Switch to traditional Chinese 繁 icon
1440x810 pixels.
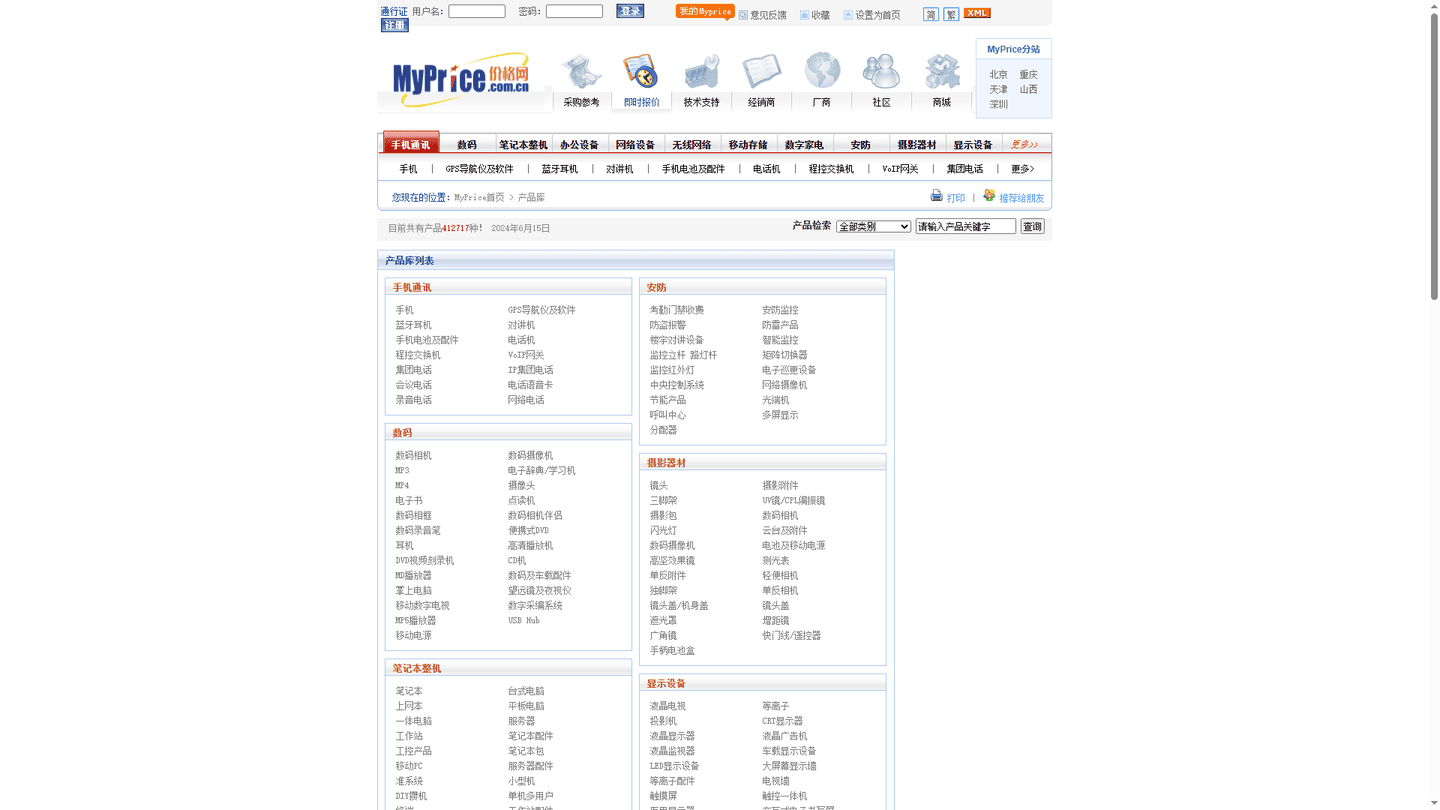click(x=951, y=14)
